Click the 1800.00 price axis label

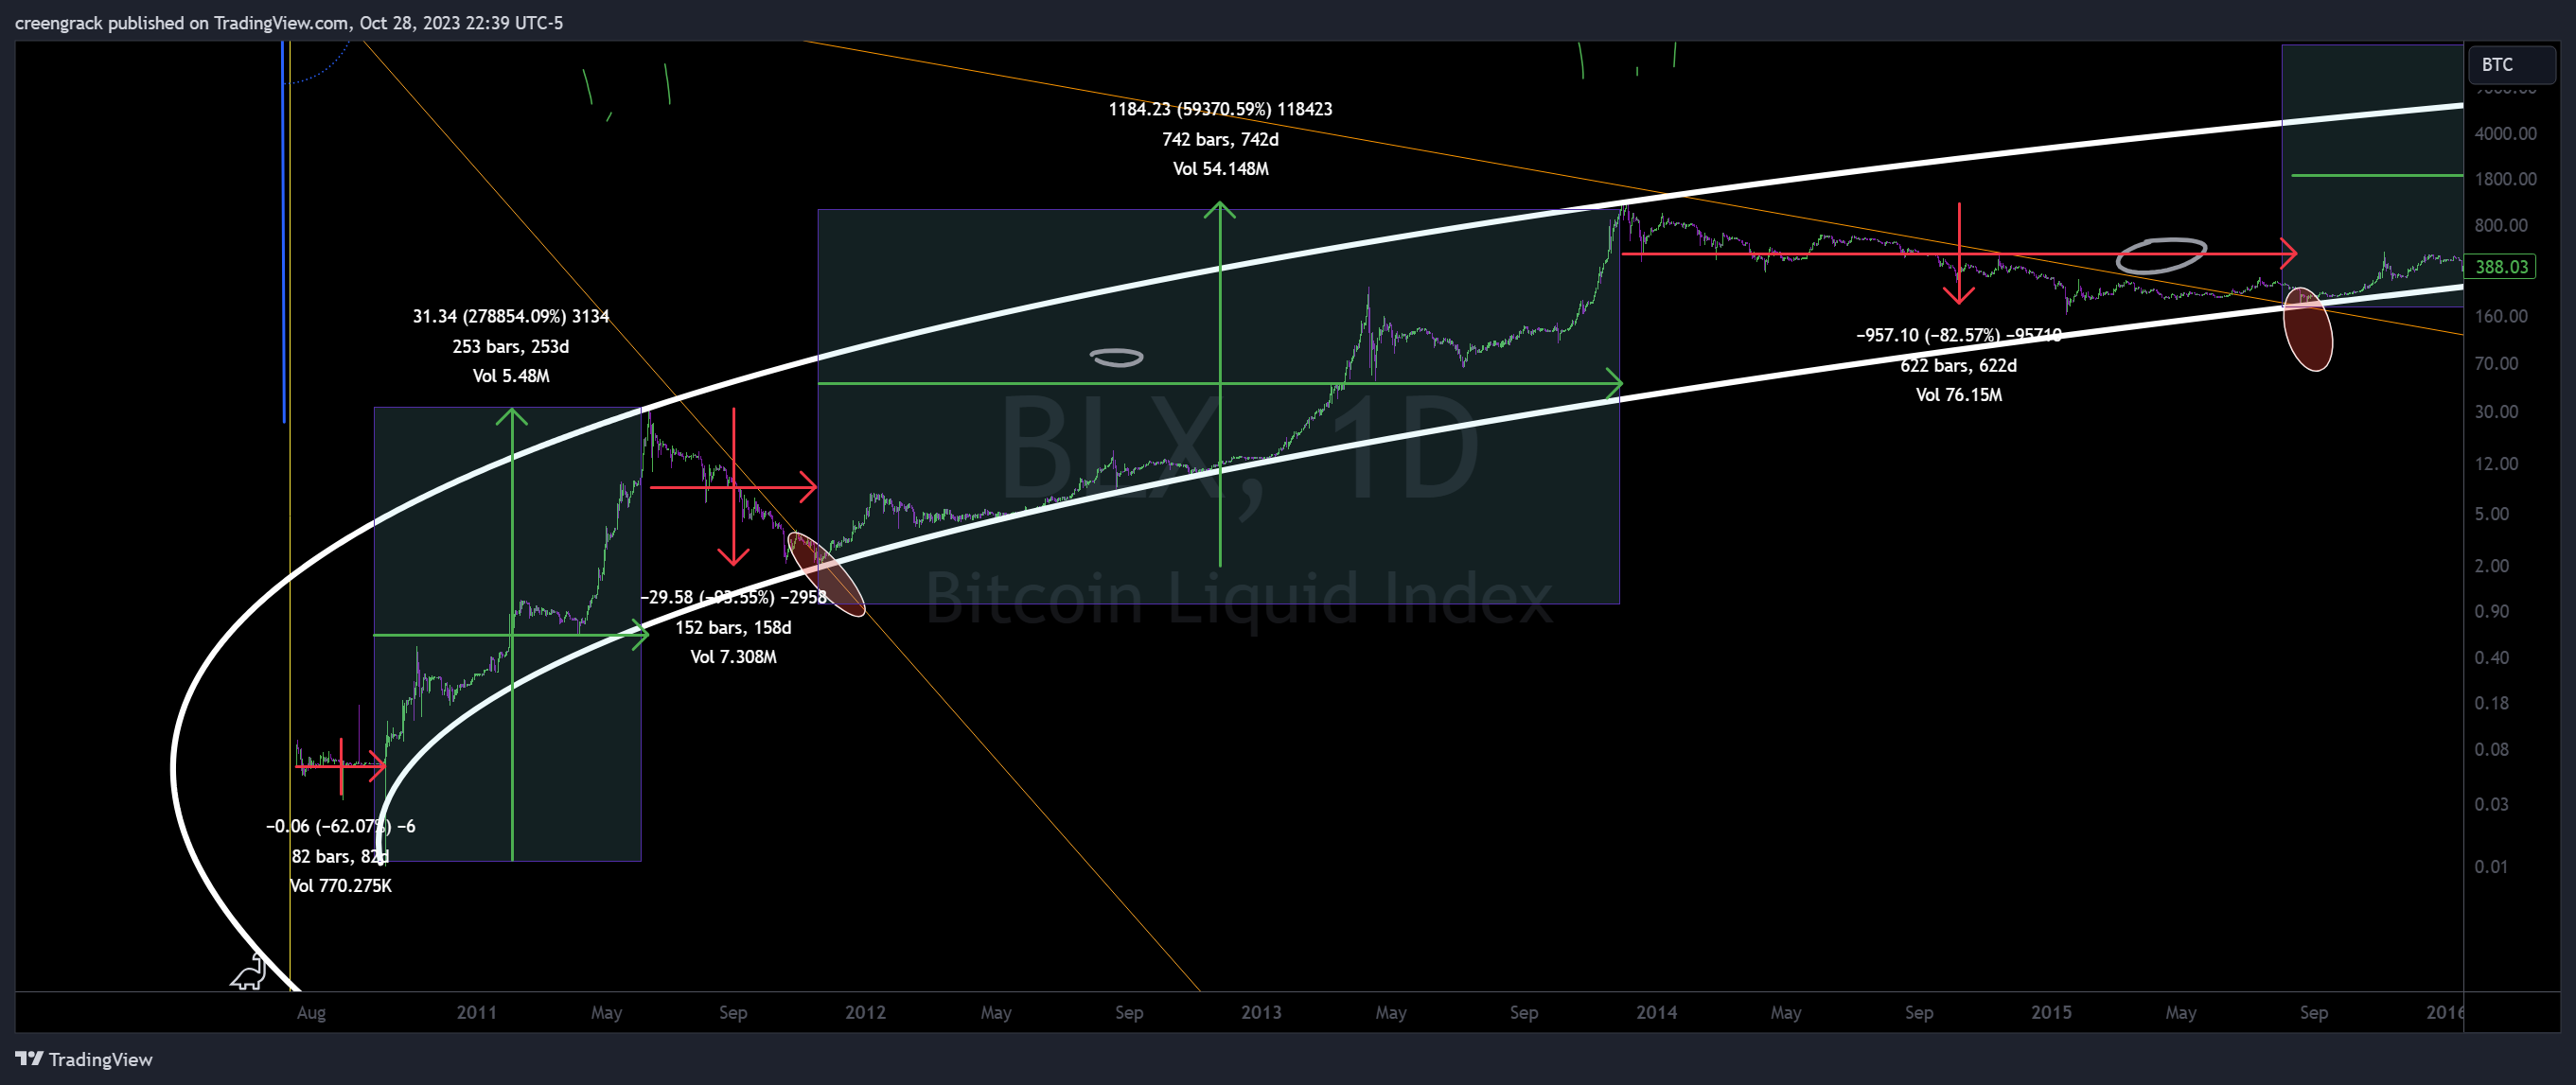(x=2505, y=179)
